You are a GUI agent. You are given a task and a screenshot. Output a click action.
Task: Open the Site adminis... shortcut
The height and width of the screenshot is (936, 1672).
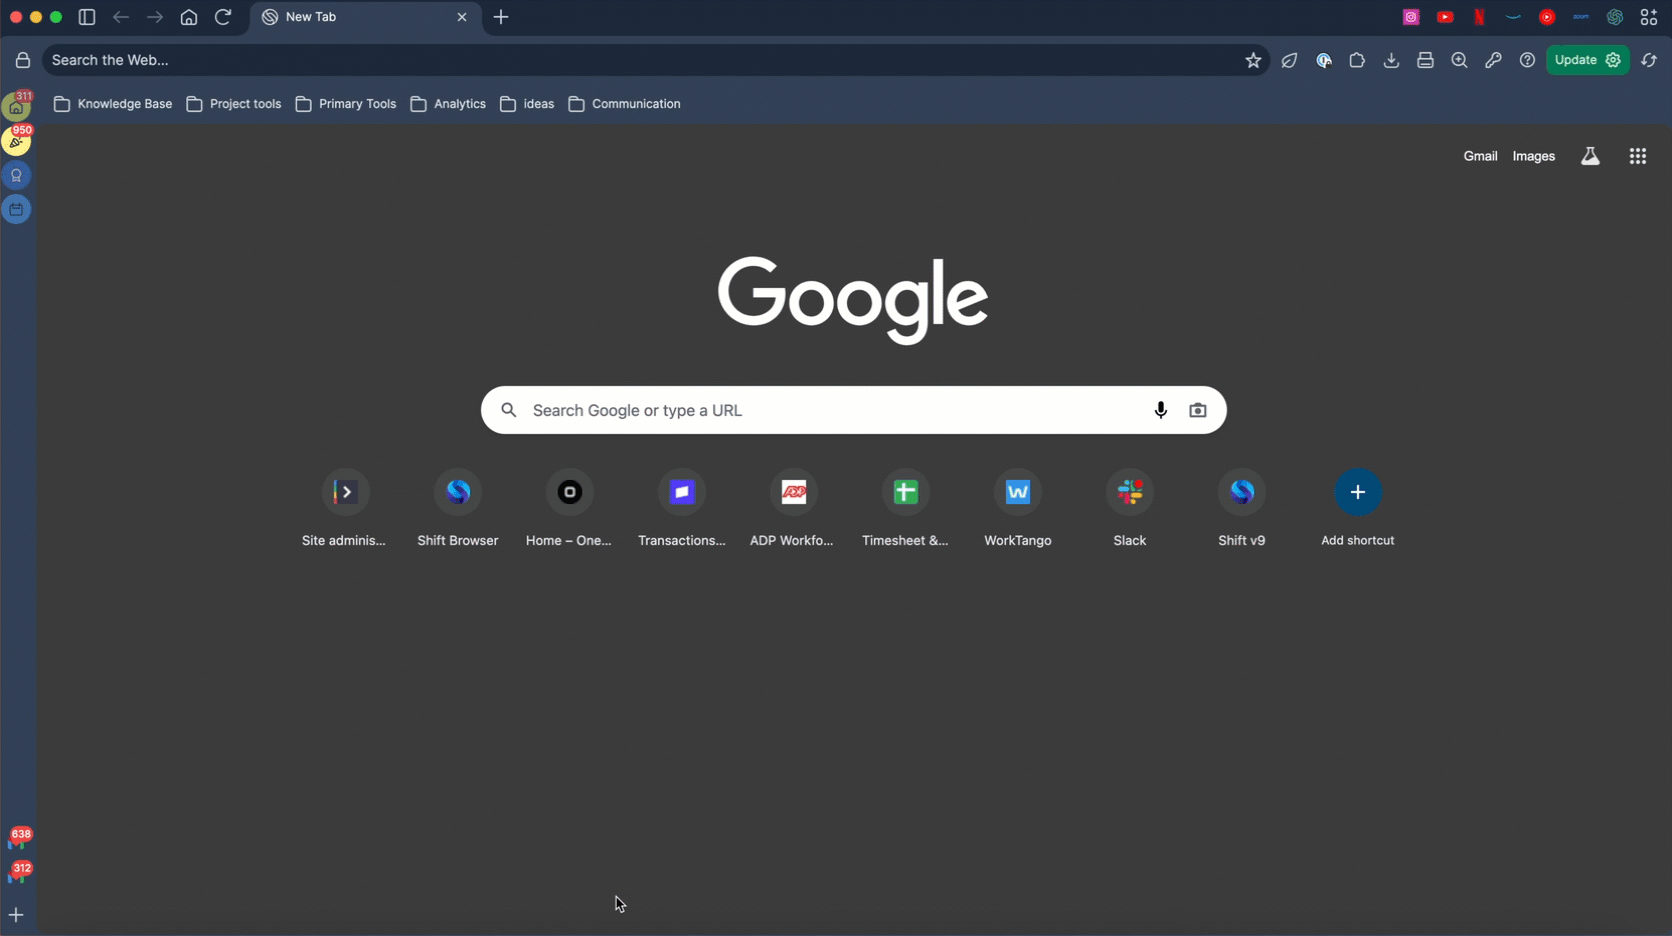coord(344,509)
